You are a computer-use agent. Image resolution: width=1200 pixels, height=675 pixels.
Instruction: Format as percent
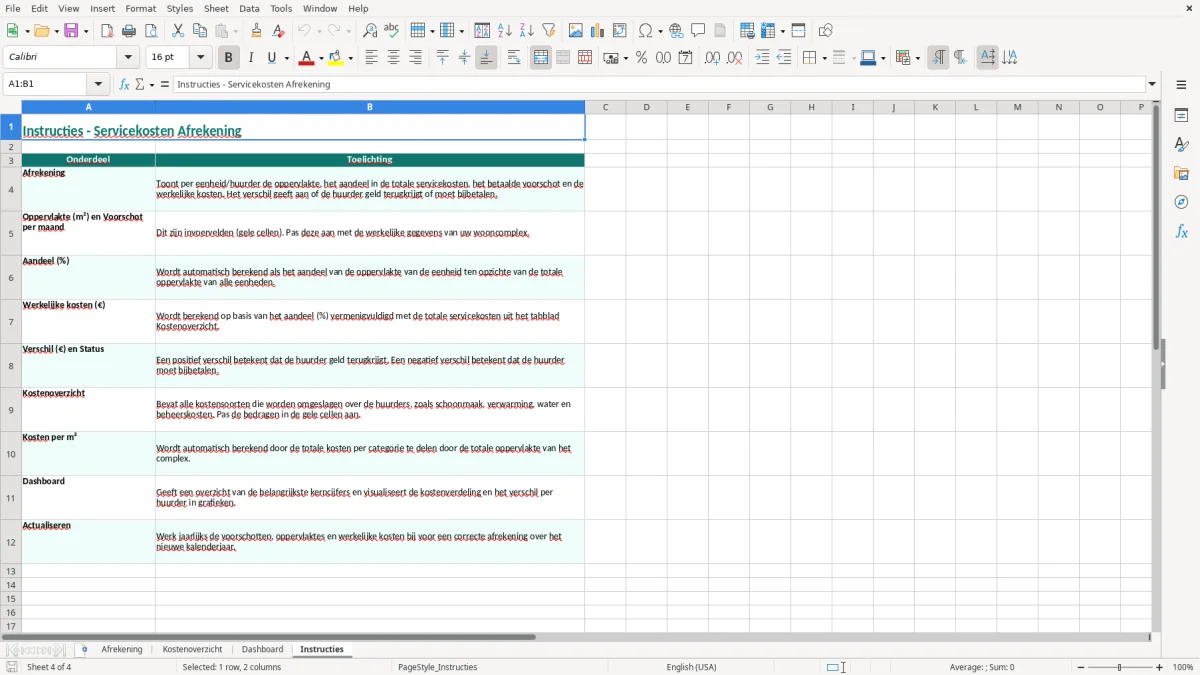tap(641, 58)
